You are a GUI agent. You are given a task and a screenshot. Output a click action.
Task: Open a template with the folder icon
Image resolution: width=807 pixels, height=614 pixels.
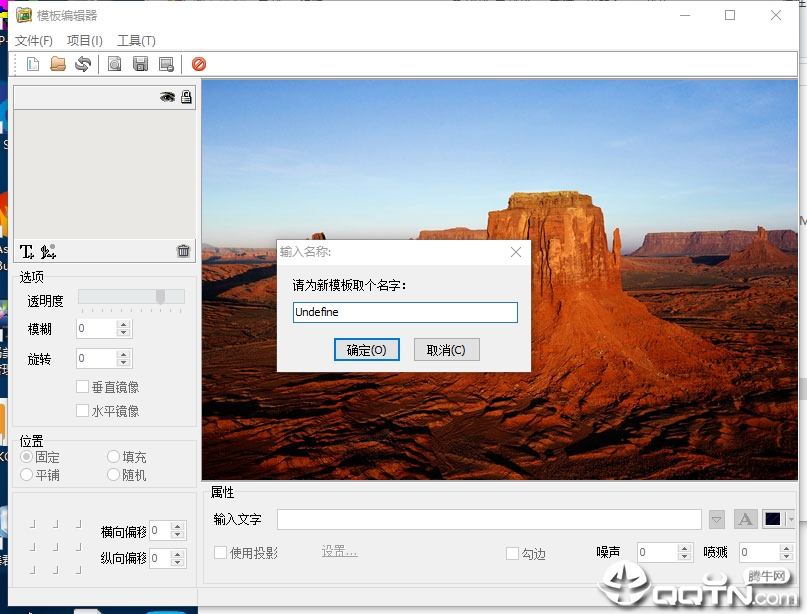click(x=58, y=64)
